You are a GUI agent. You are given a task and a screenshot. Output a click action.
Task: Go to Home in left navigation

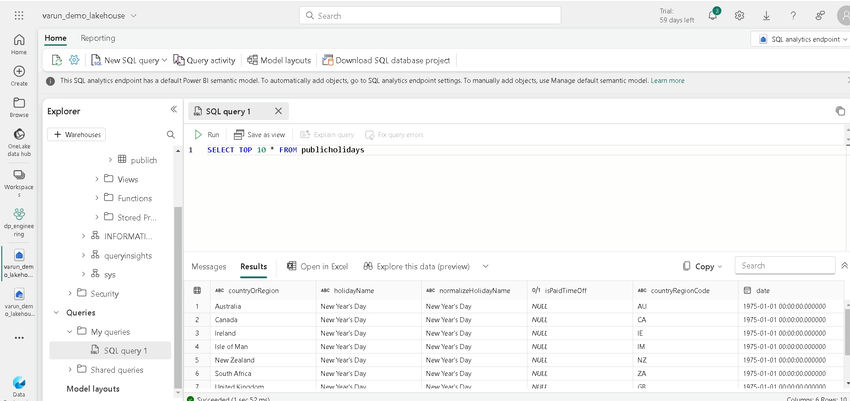19,44
